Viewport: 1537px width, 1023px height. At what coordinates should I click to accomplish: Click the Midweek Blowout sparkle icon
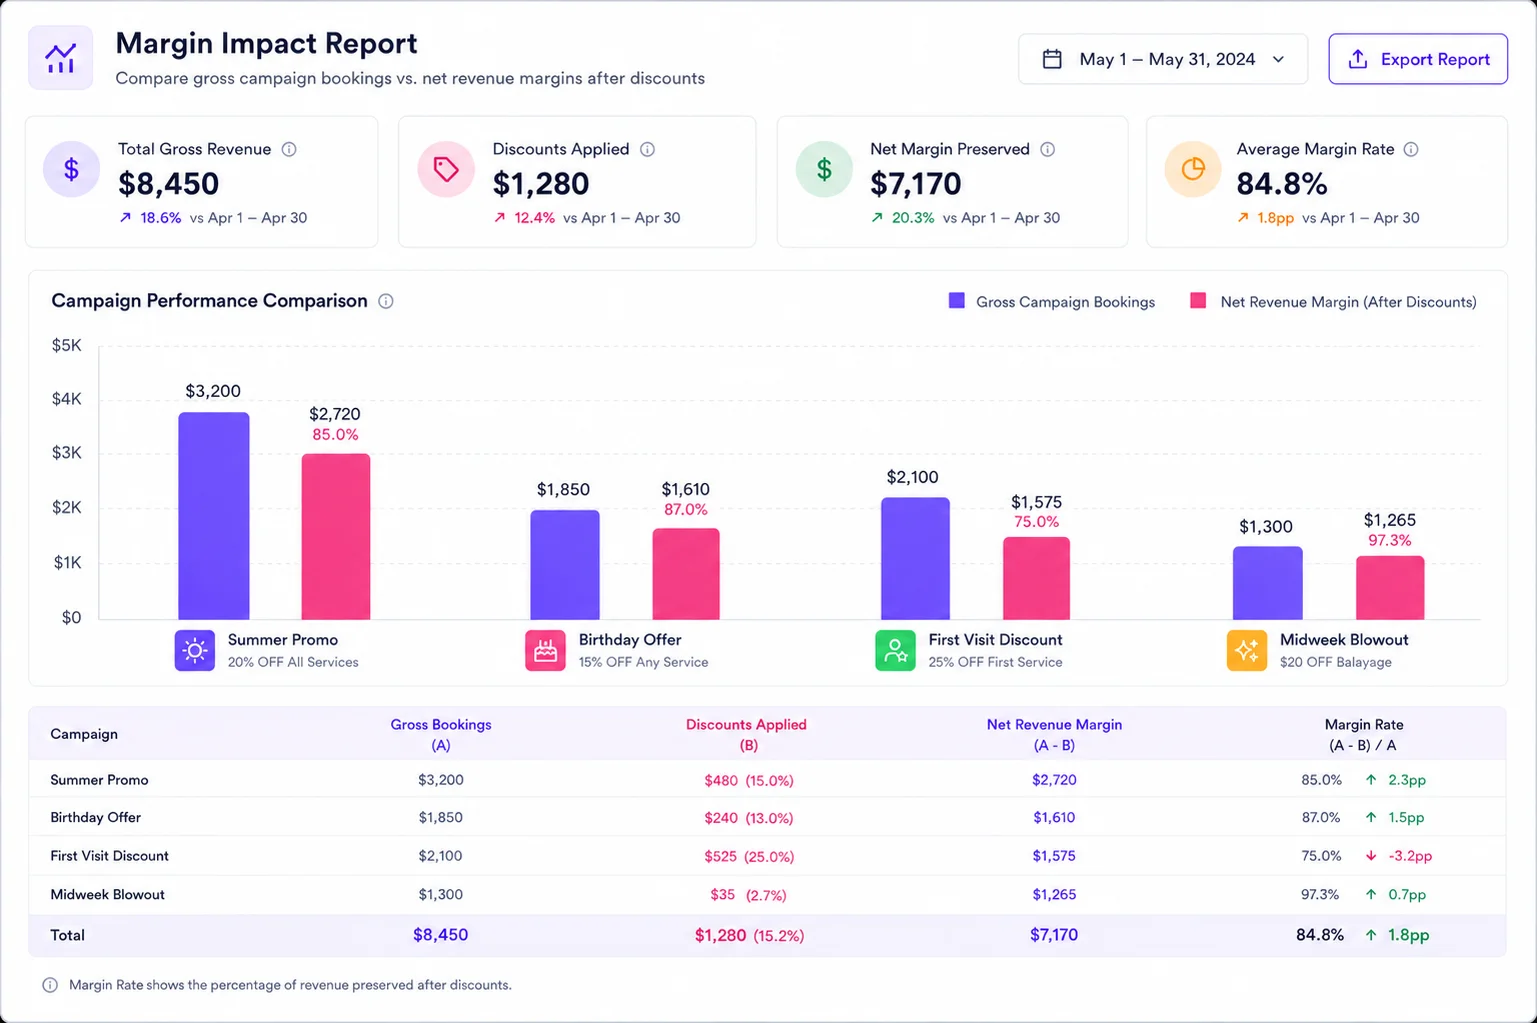tap(1247, 651)
